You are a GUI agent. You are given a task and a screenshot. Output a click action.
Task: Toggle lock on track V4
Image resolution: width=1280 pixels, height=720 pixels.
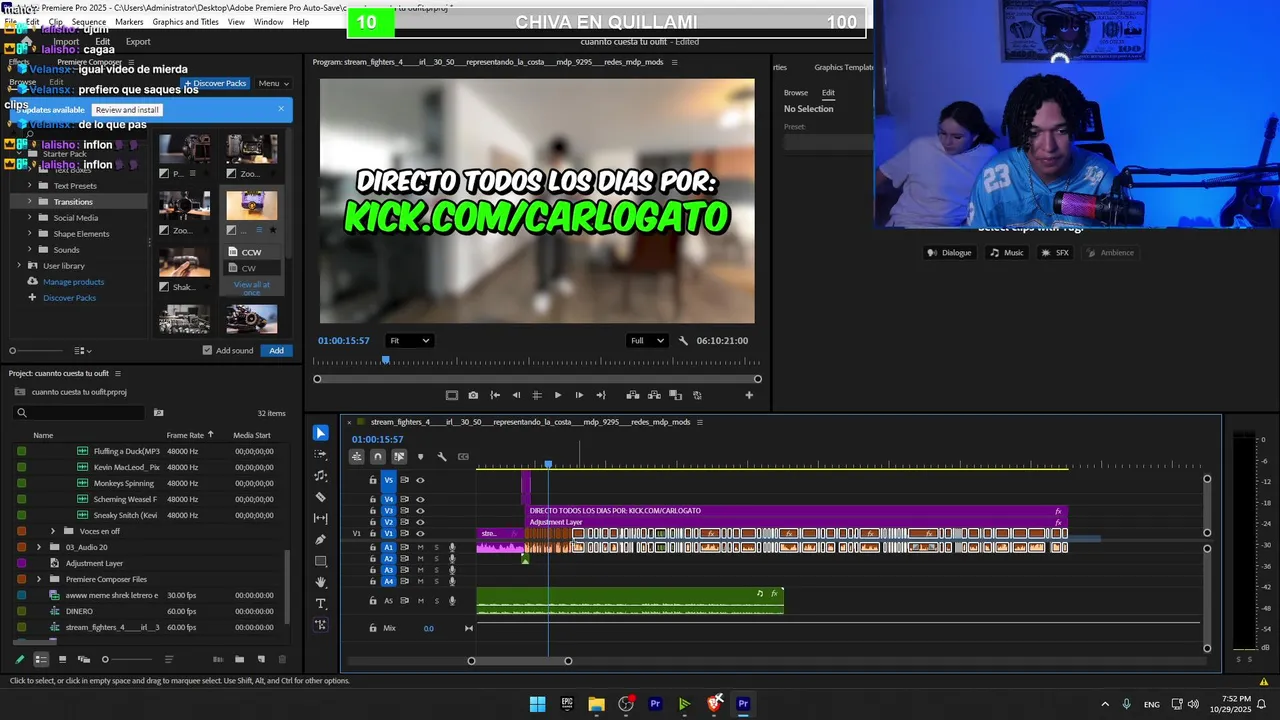[x=373, y=499]
